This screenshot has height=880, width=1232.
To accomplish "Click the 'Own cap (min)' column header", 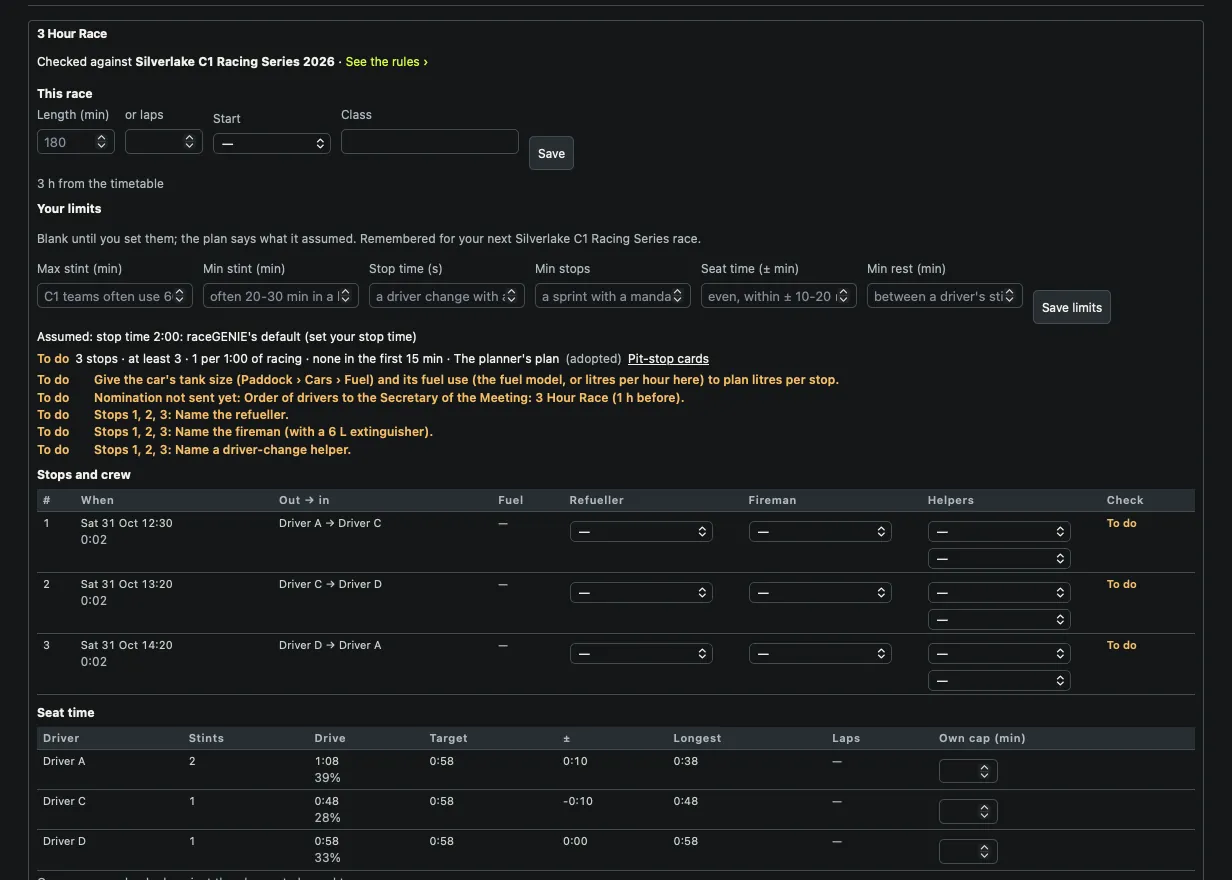I will pos(982,738).
